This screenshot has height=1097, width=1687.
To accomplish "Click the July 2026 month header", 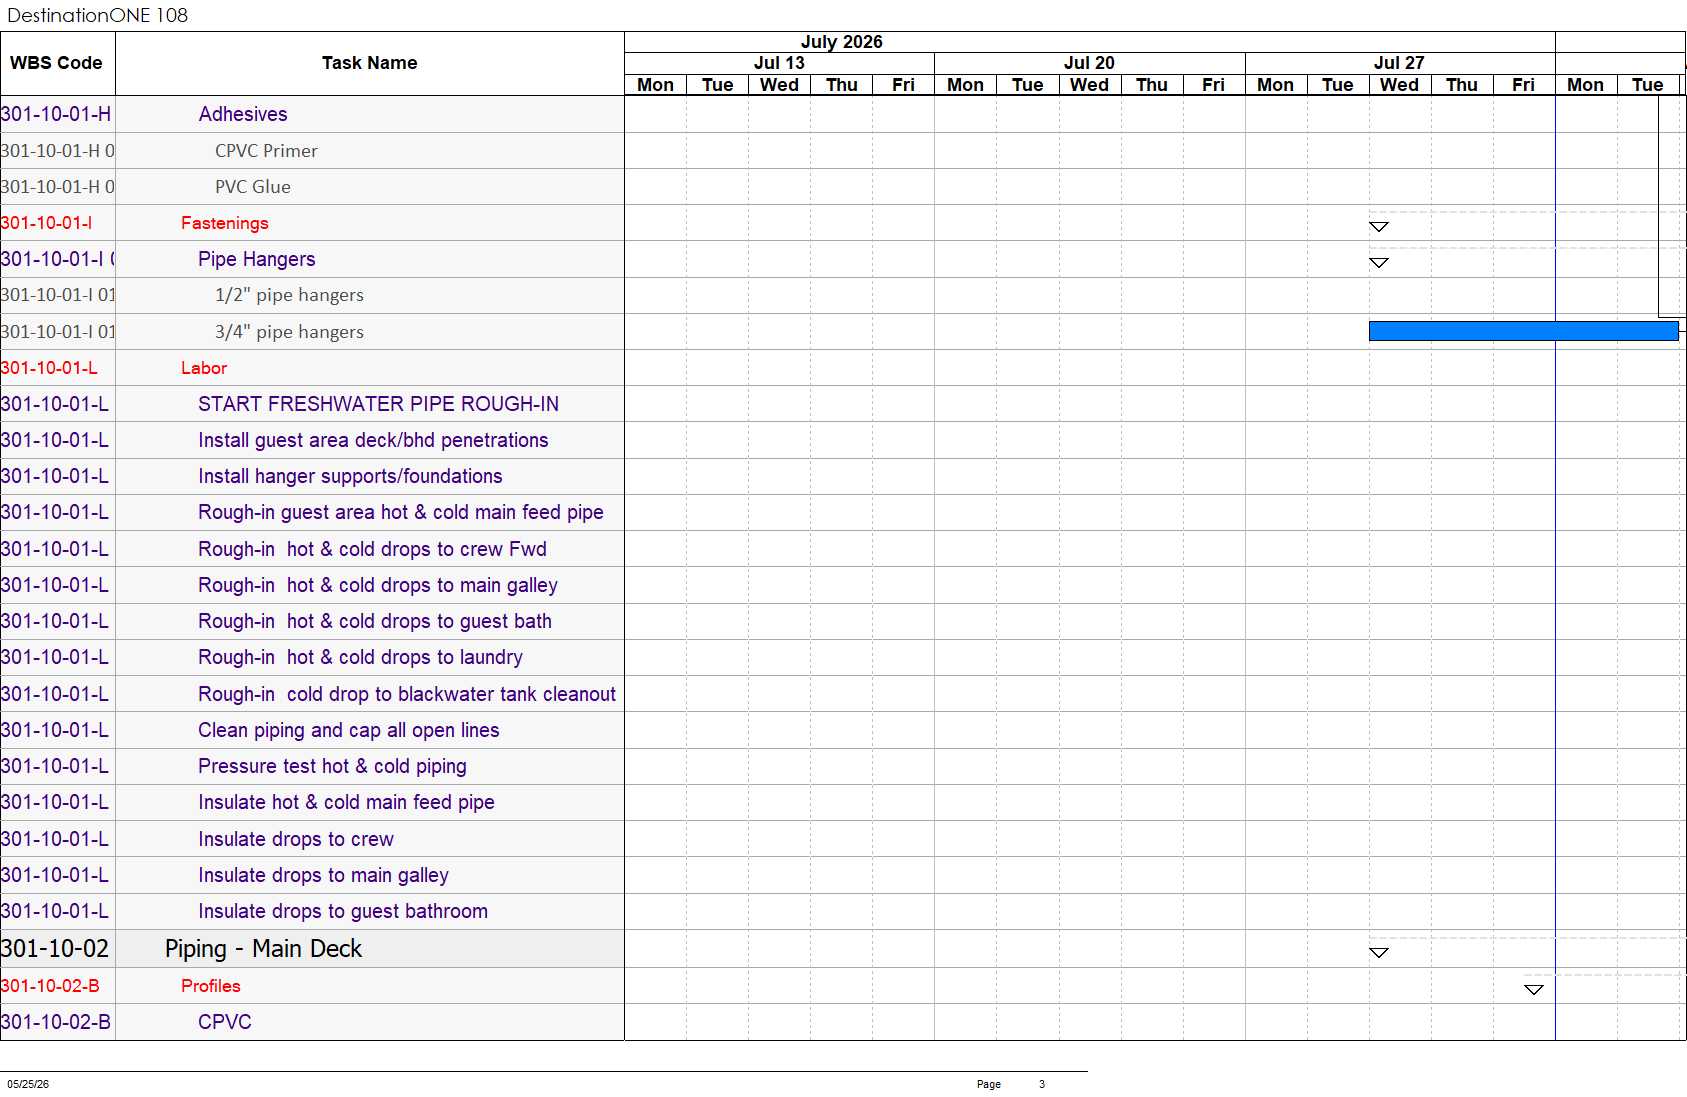I will 842,42.
